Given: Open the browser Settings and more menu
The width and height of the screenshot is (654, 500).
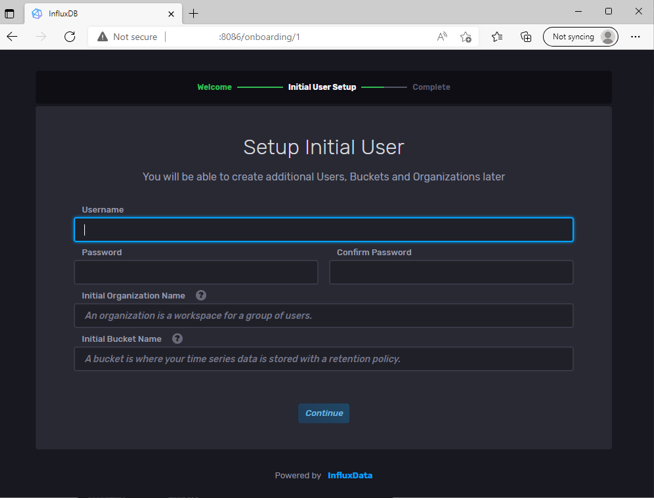Looking at the screenshot, I should (x=635, y=37).
